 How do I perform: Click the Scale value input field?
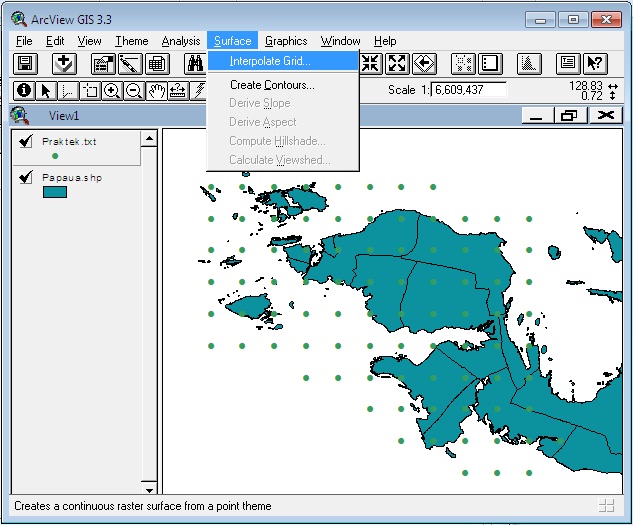coord(469,90)
